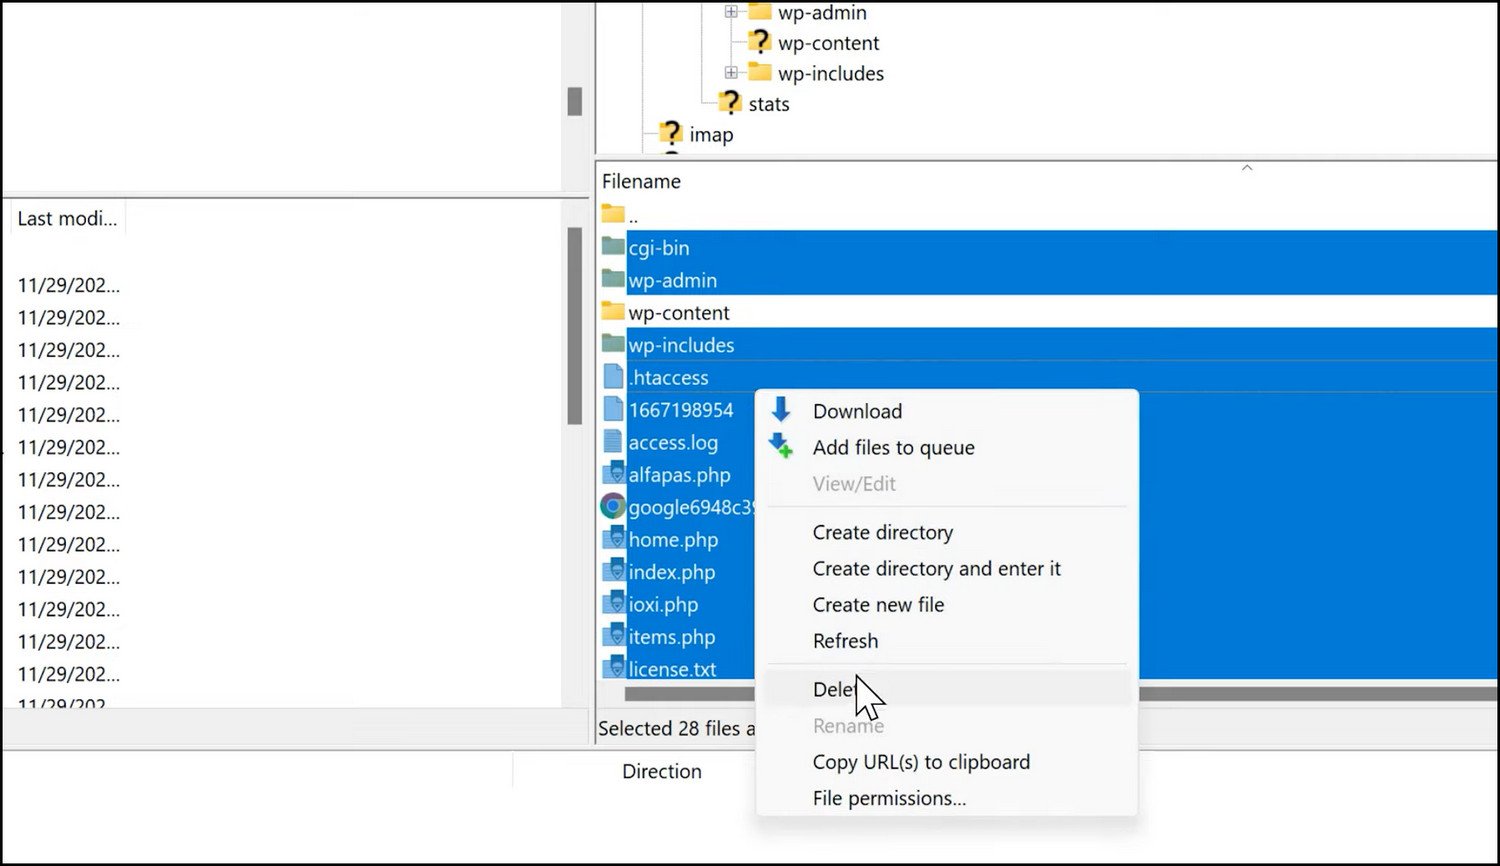Click Create directory menu option

click(x=882, y=532)
